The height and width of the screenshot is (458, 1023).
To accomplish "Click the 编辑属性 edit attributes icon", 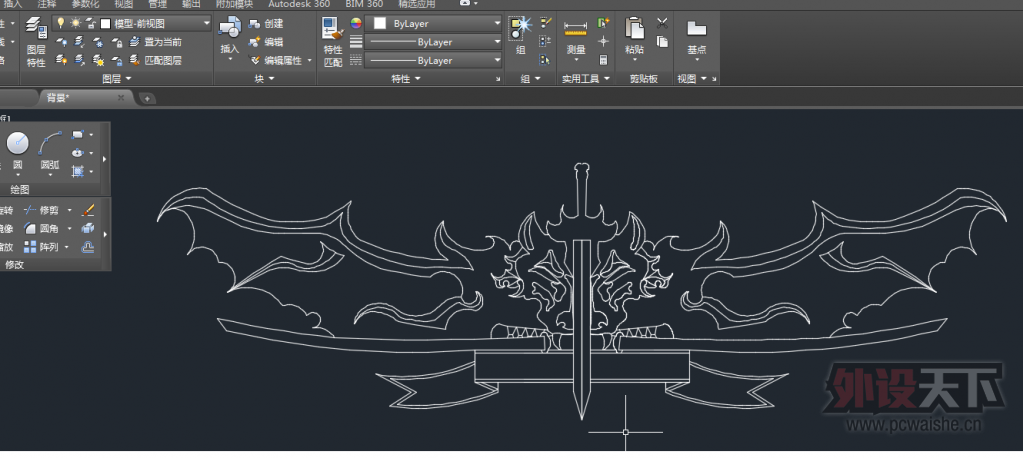I will pyautogui.click(x=255, y=60).
